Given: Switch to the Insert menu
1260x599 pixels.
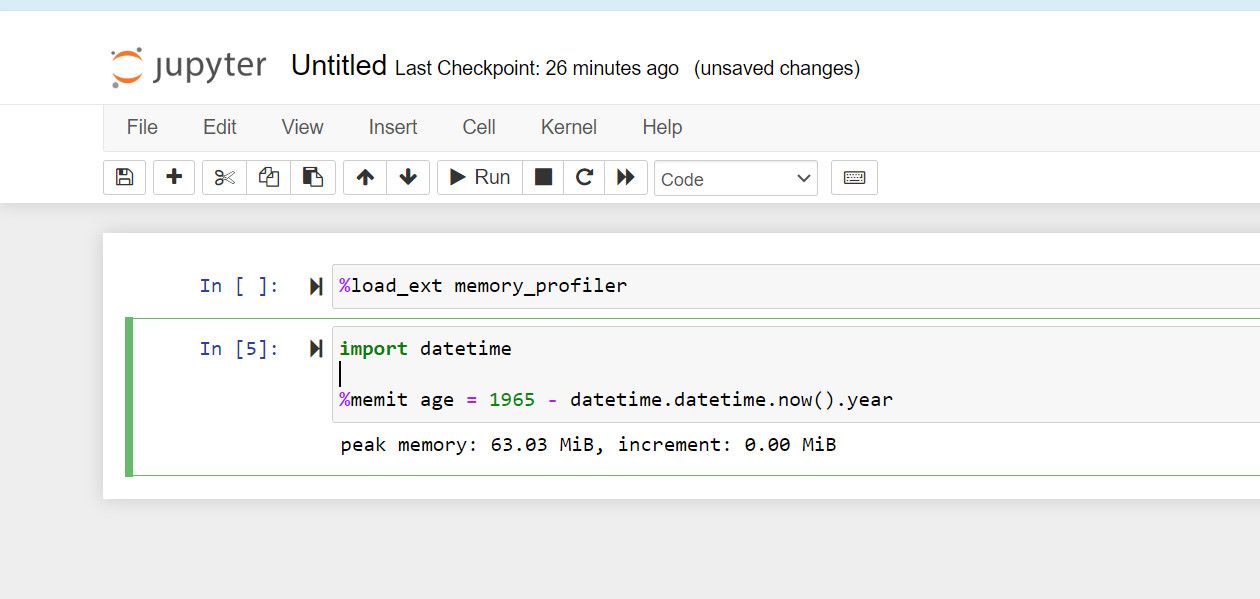Looking at the screenshot, I should (392, 127).
